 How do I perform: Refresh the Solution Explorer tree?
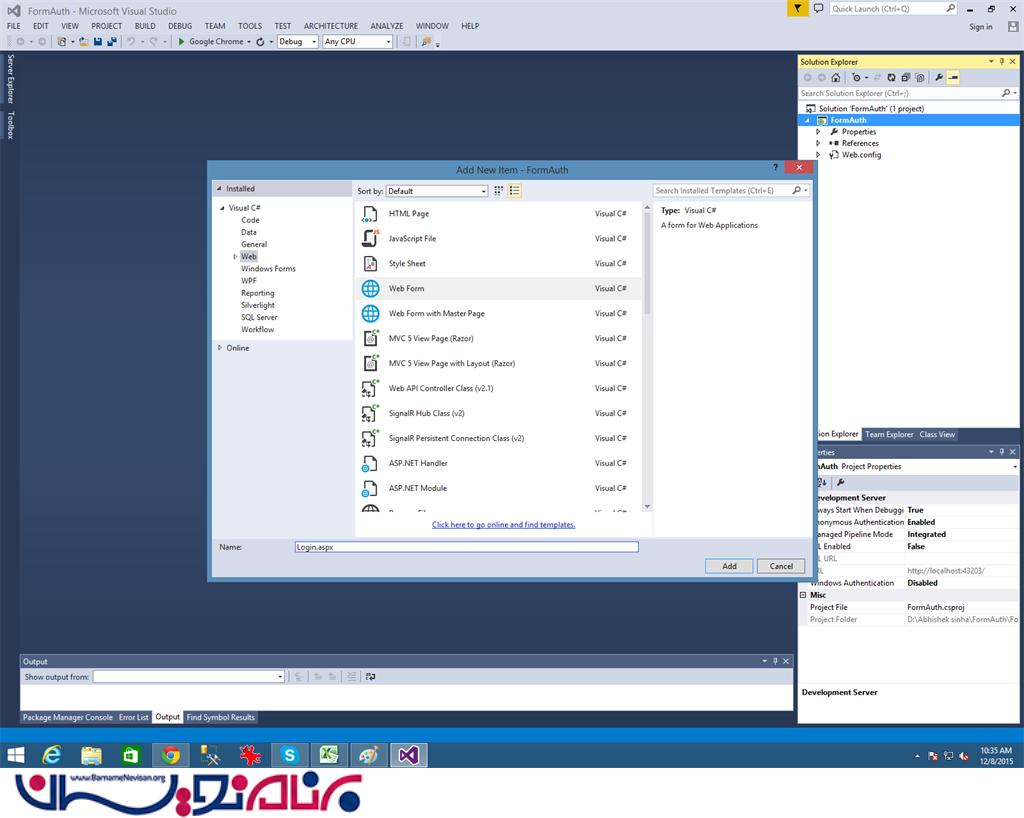click(x=891, y=78)
